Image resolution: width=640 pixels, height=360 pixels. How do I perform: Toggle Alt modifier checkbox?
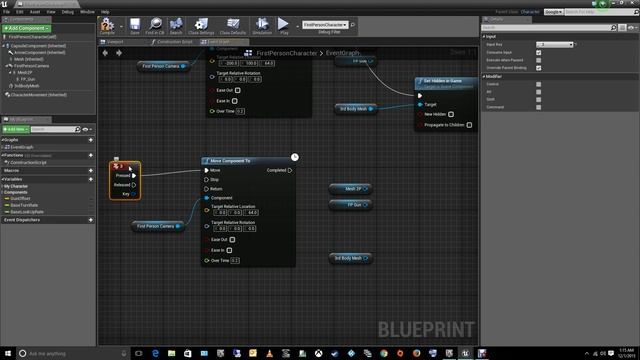pyautogui.click(x=539, y=92)
